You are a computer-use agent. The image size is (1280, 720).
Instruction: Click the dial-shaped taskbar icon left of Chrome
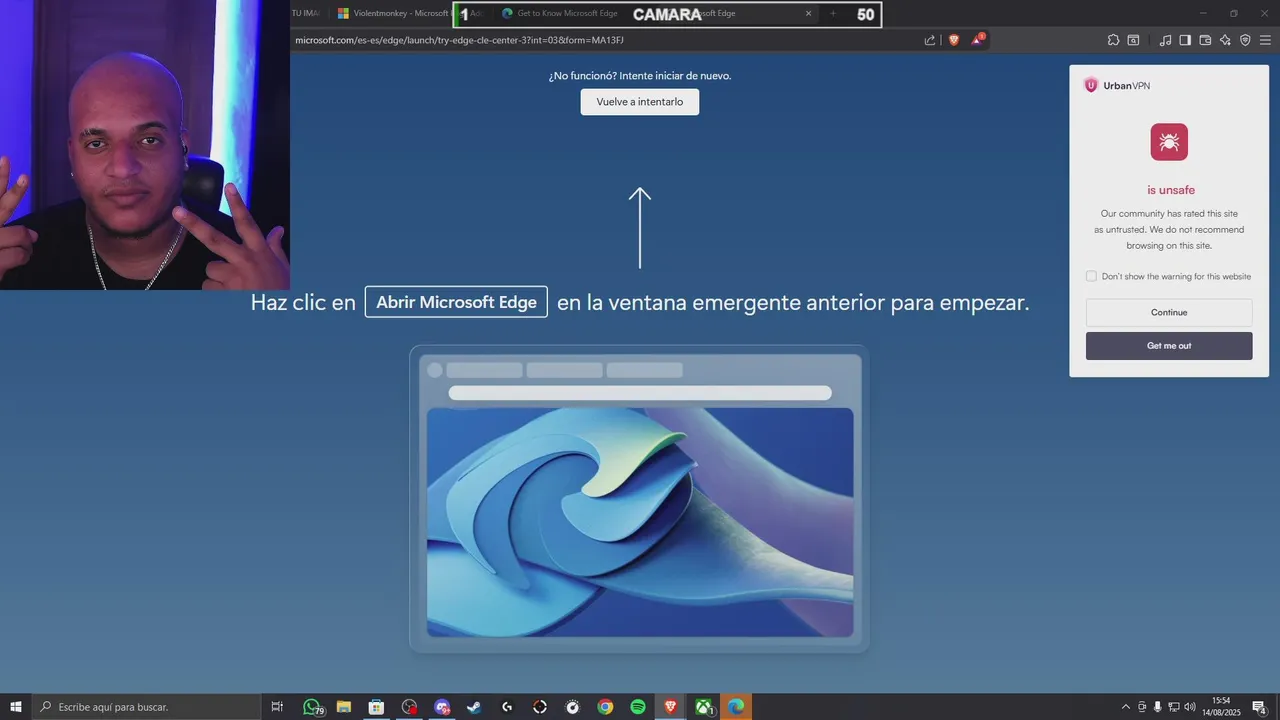572,707
